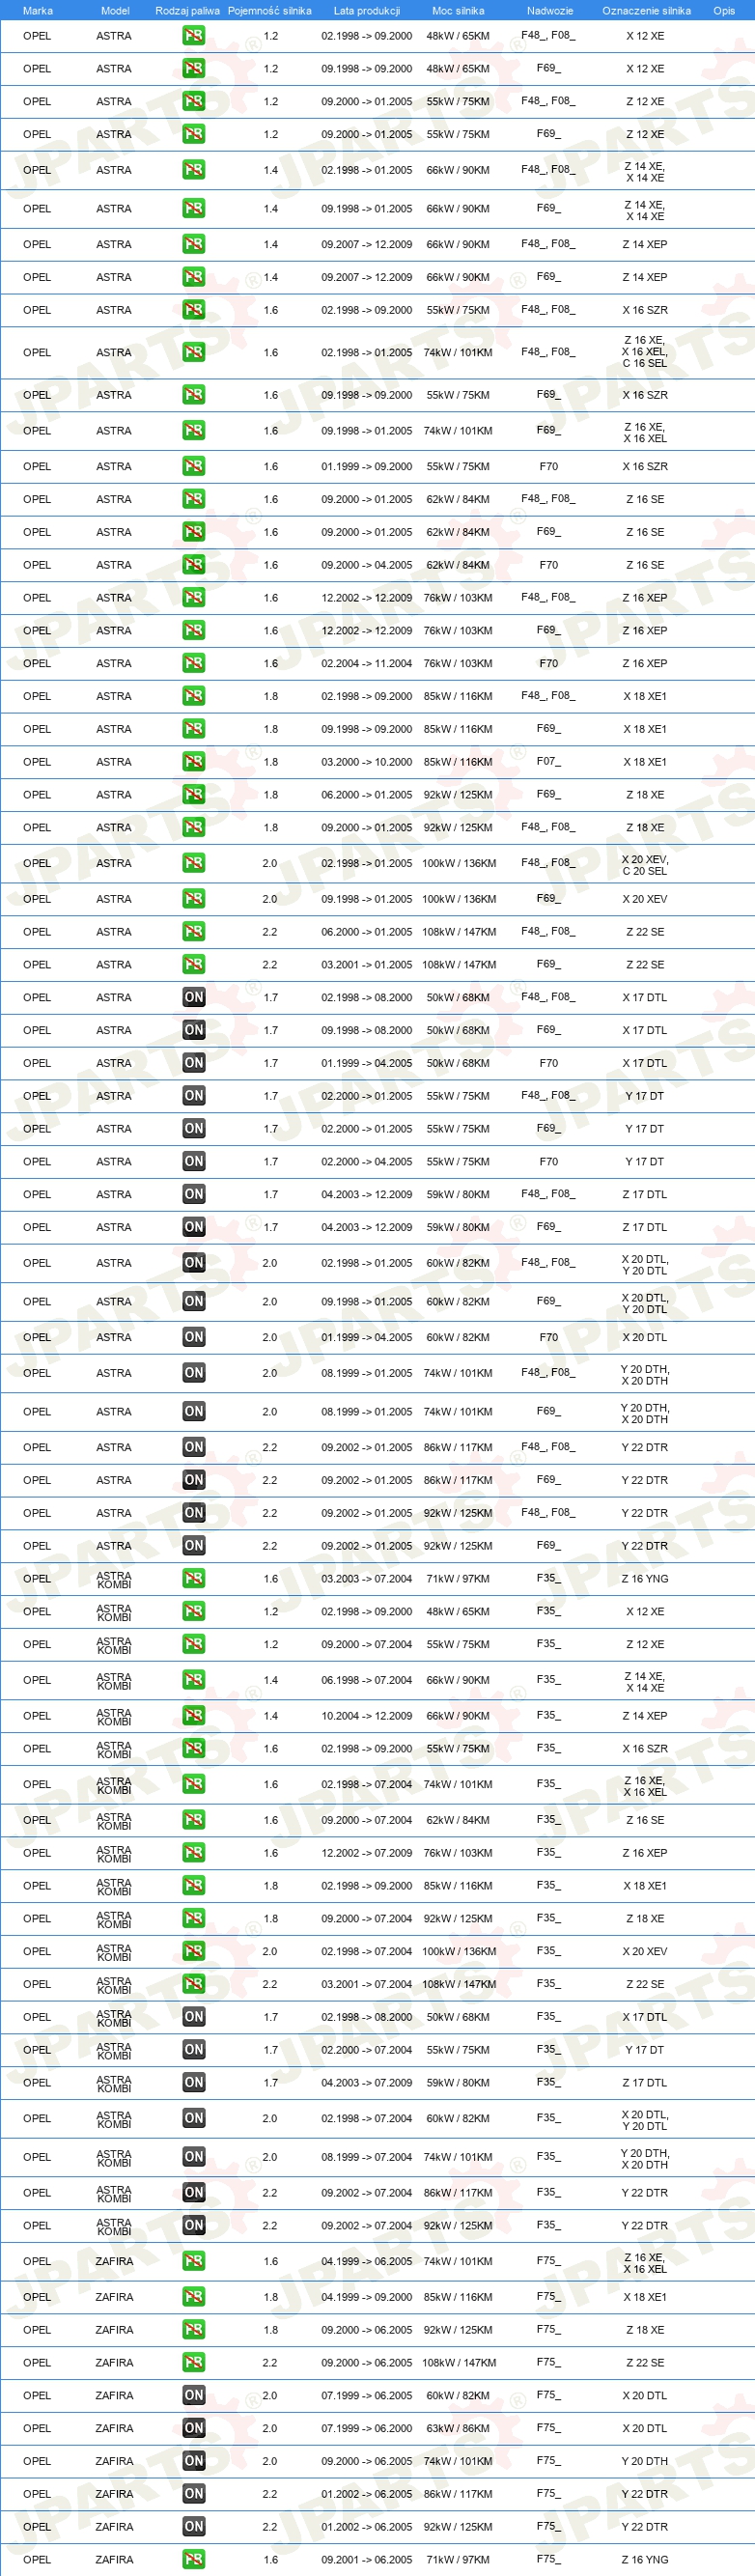Click diesel ON icon in Astra F70 X 20 DTL row
This screenshot has height=2576, width=755.
[194, 1337]
